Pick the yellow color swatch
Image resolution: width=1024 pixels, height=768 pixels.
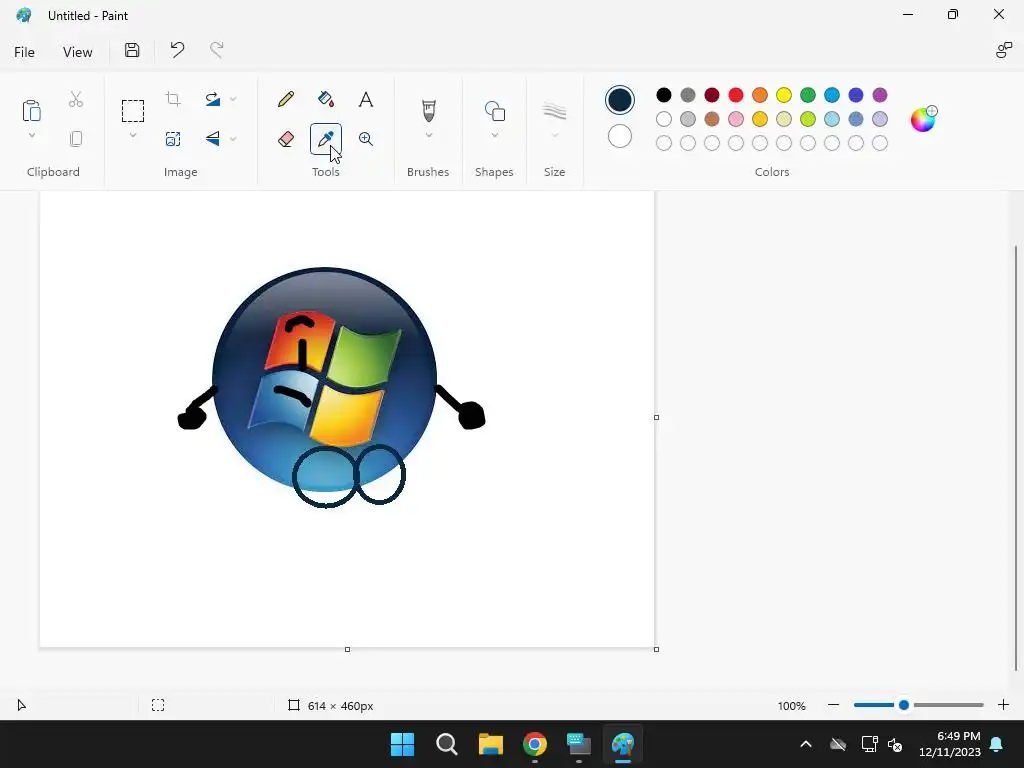coord(784,95)
